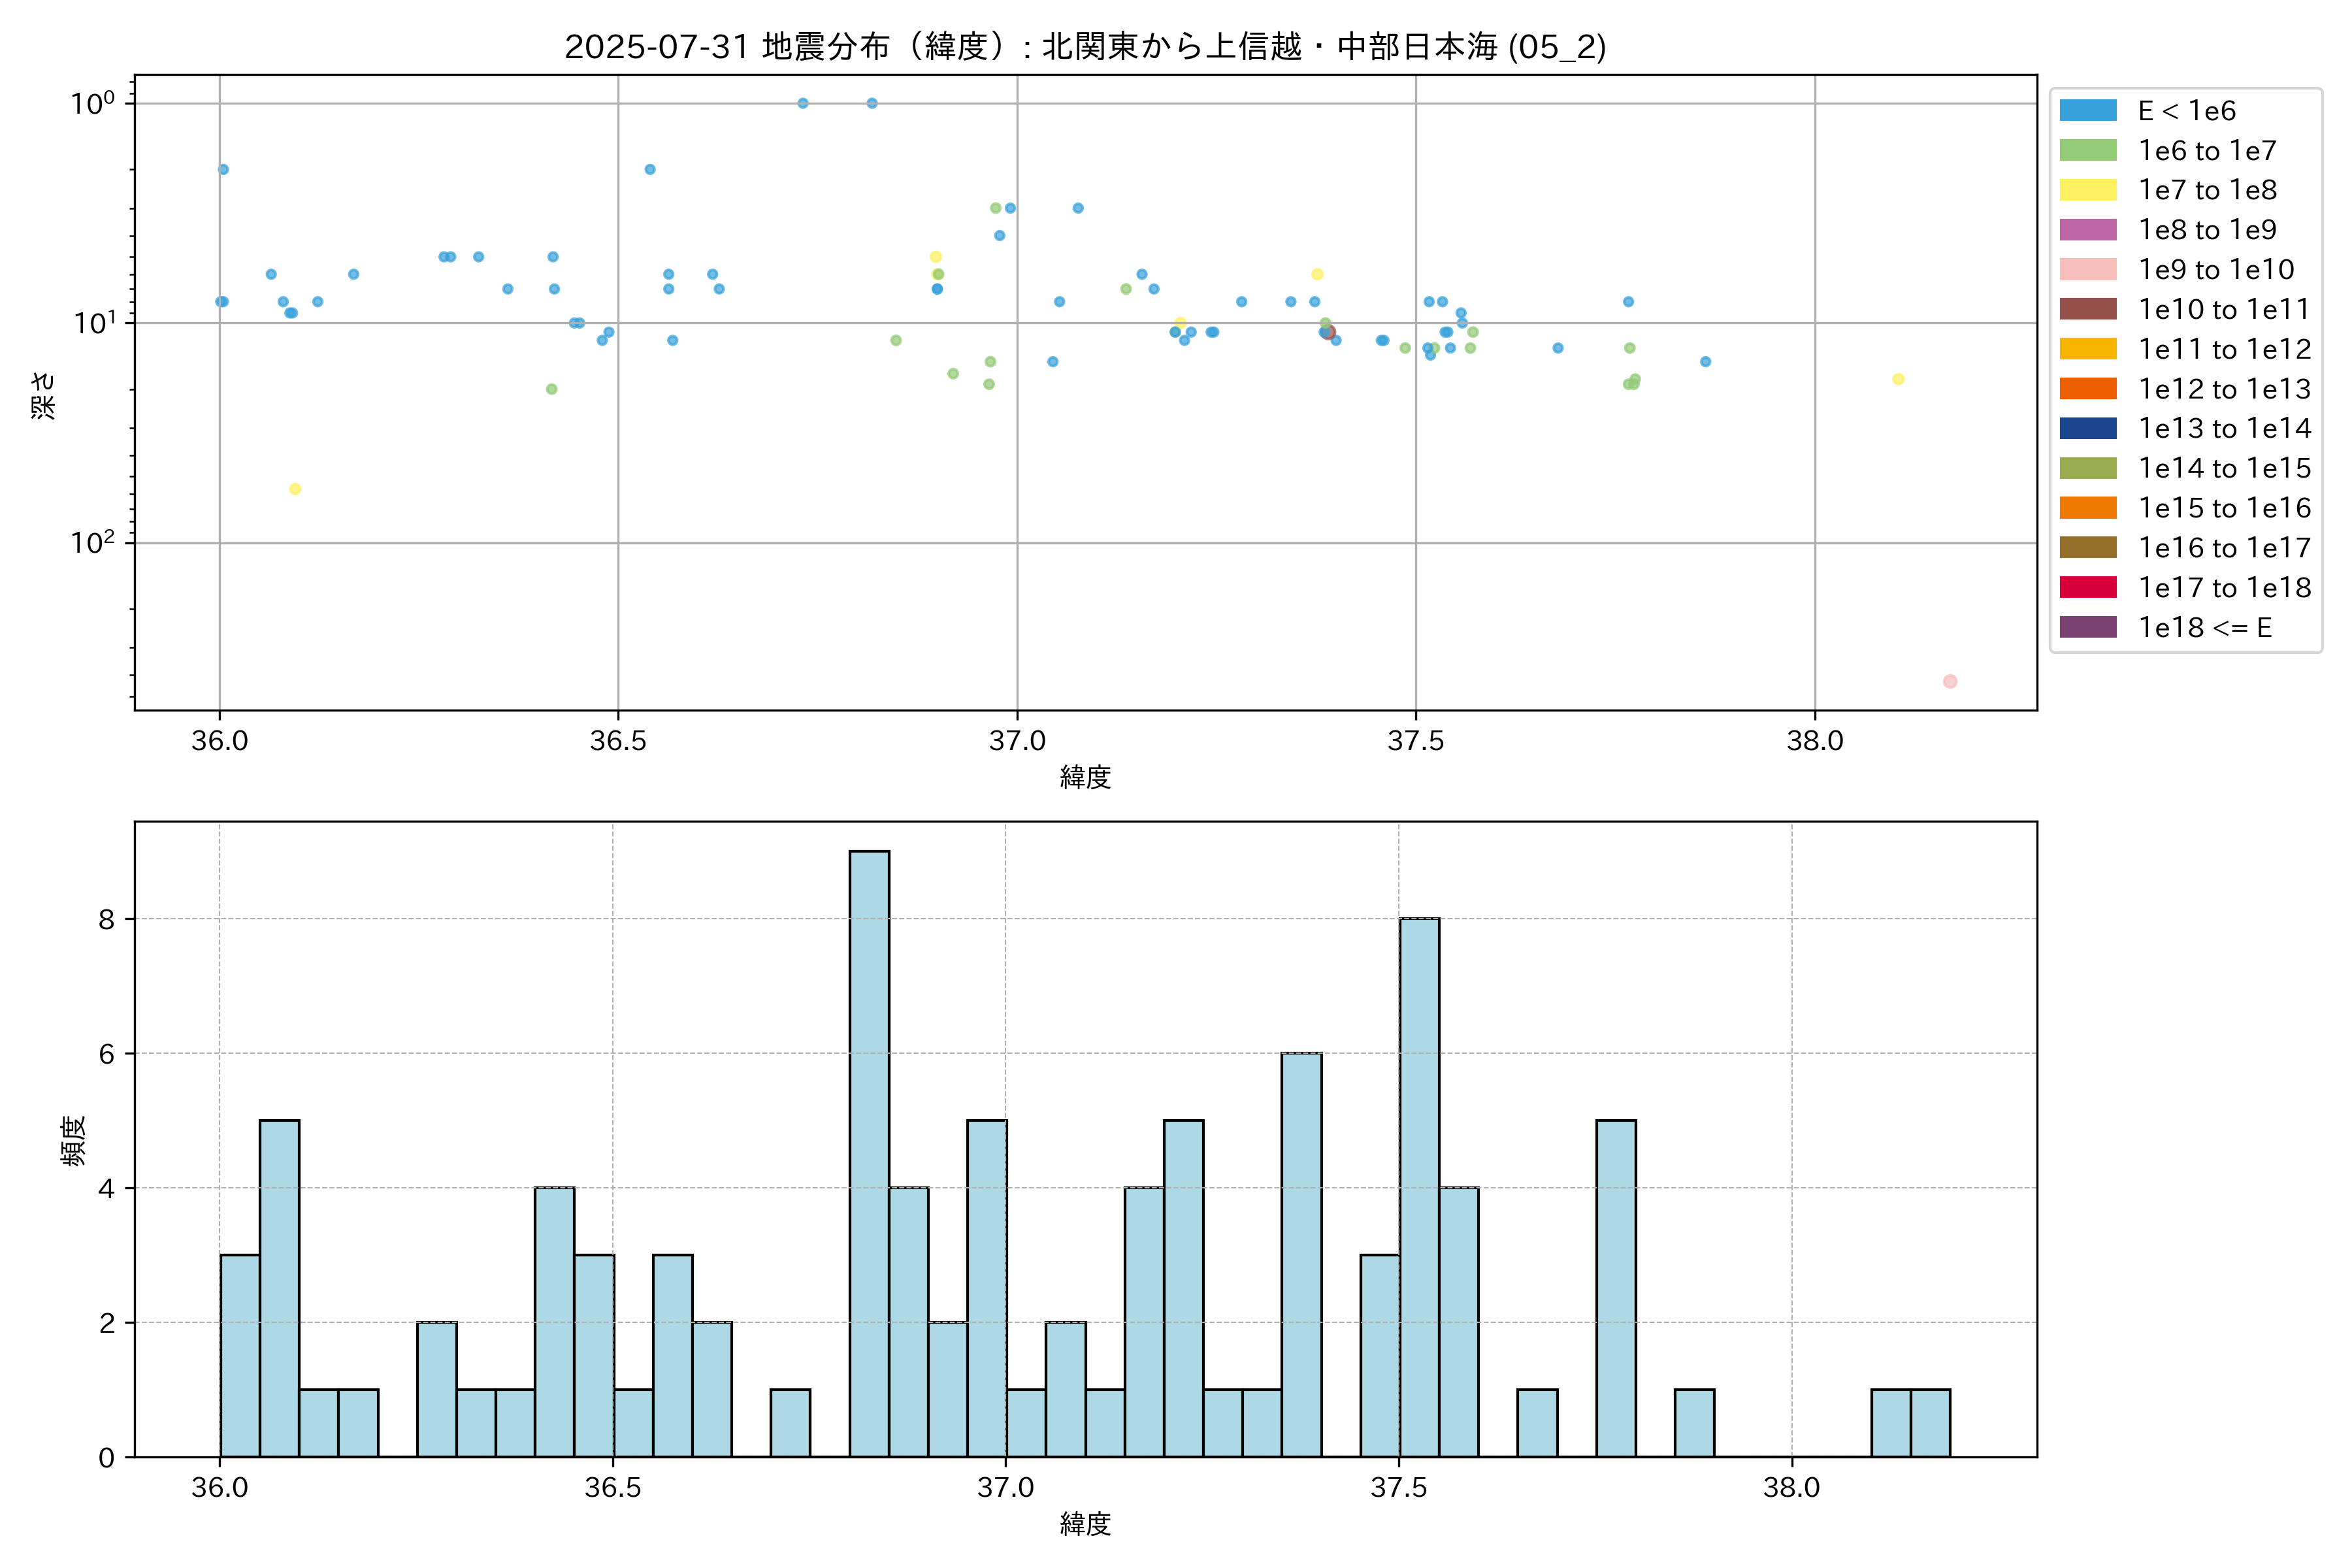Image resolution: width=2352 pixels, height=1568 pixels.
Task: Click the pink scatter point at bottom right
Action: pyautogui.click(x=1949, y=681)
